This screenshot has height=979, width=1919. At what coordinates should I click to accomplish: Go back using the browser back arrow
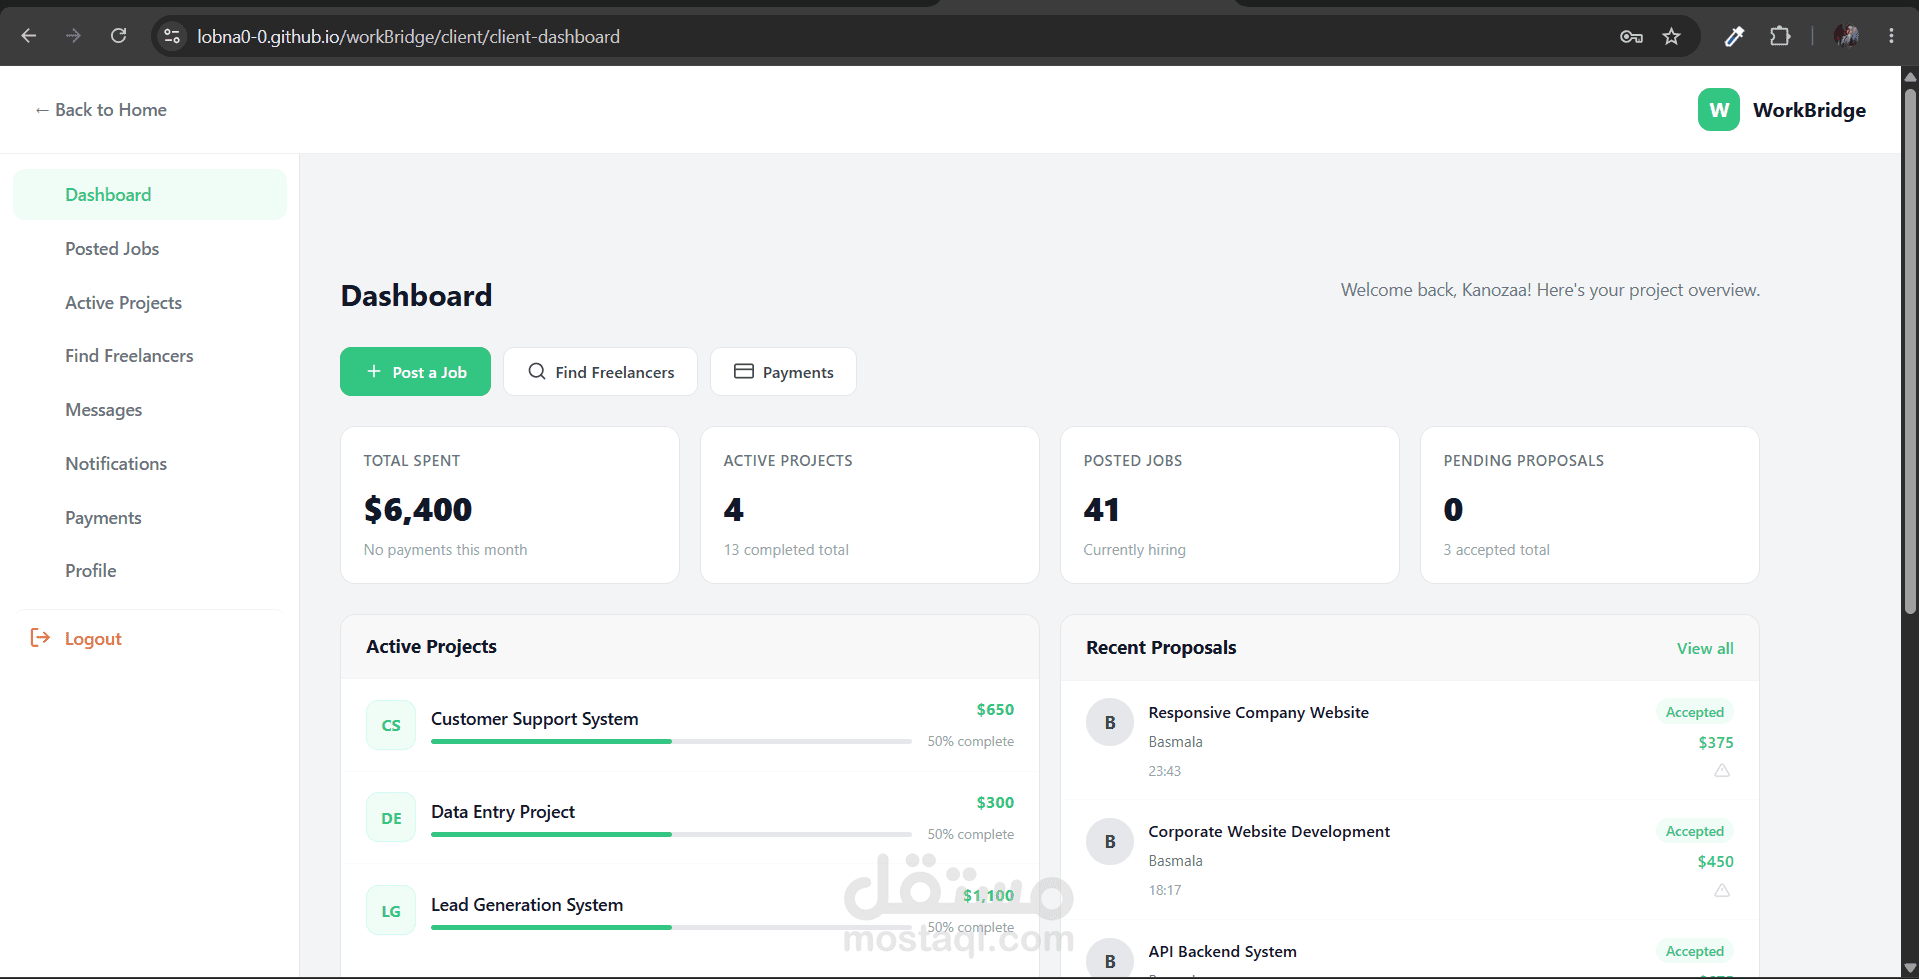[29, 36]
